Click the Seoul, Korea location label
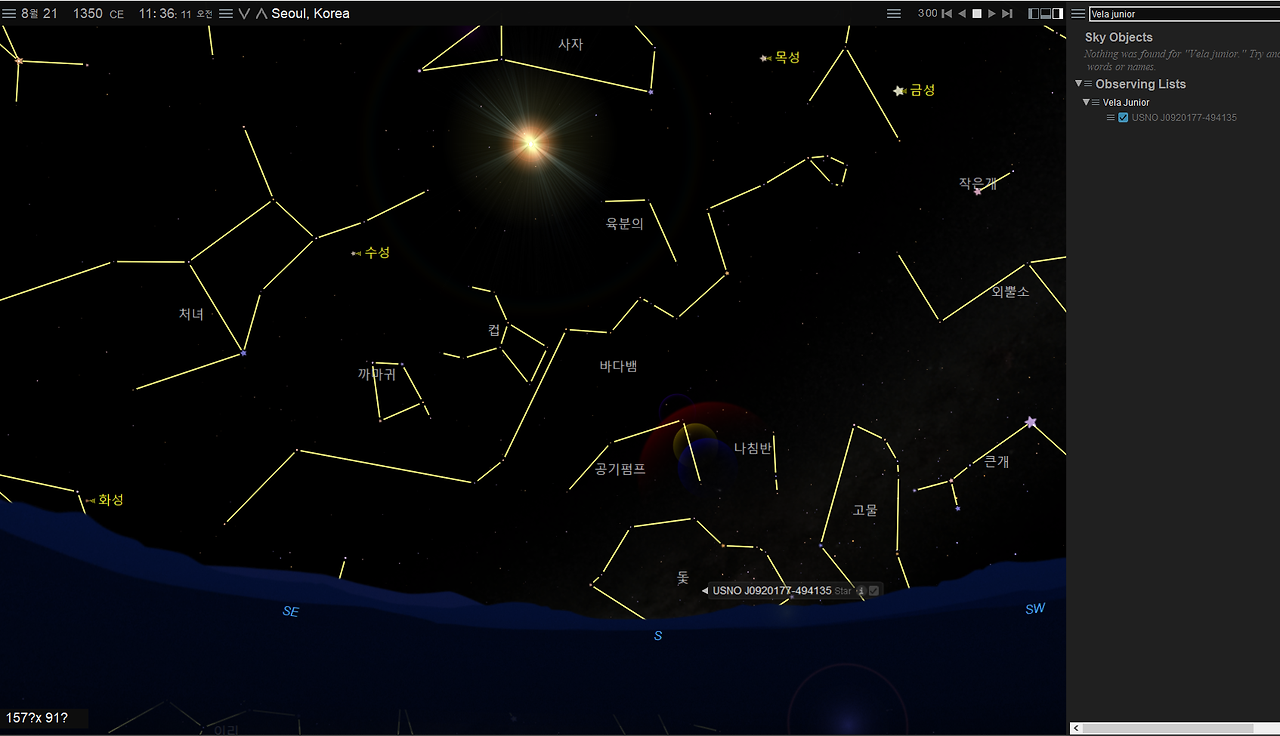 tap(310, 14)
